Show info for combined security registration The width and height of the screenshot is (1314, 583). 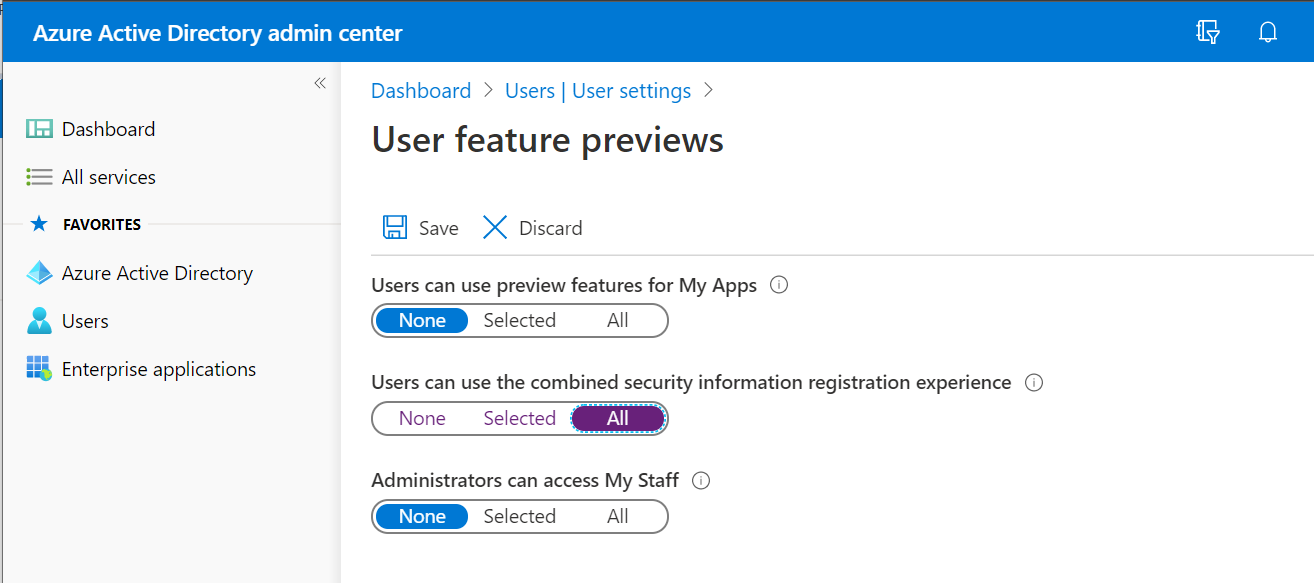1034,382
